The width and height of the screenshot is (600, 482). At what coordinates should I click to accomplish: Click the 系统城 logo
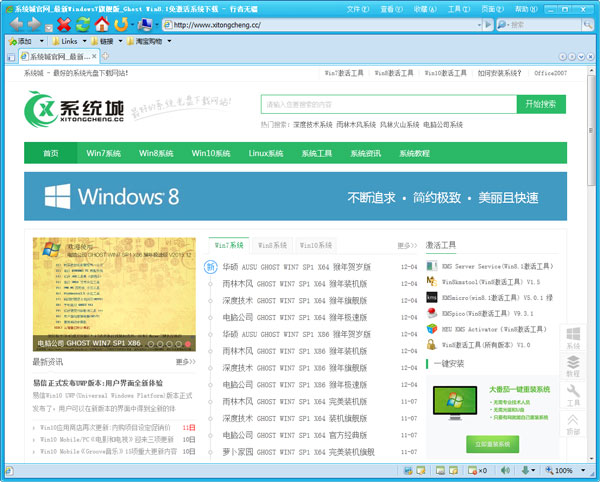(74, 109)
